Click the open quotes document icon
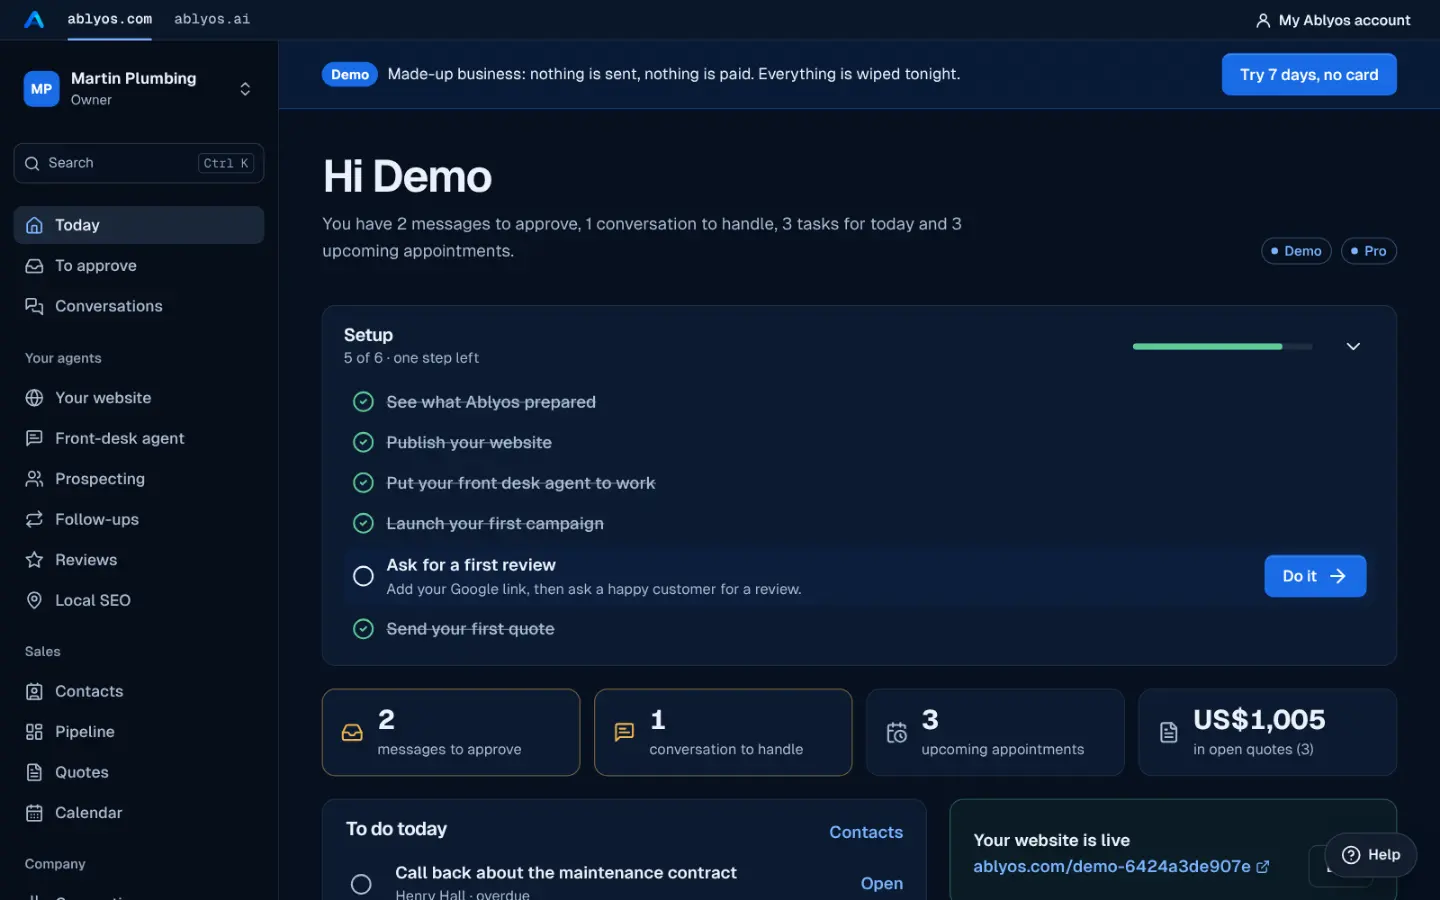Screen dimensions: 1440x900 pos(1168,733)
